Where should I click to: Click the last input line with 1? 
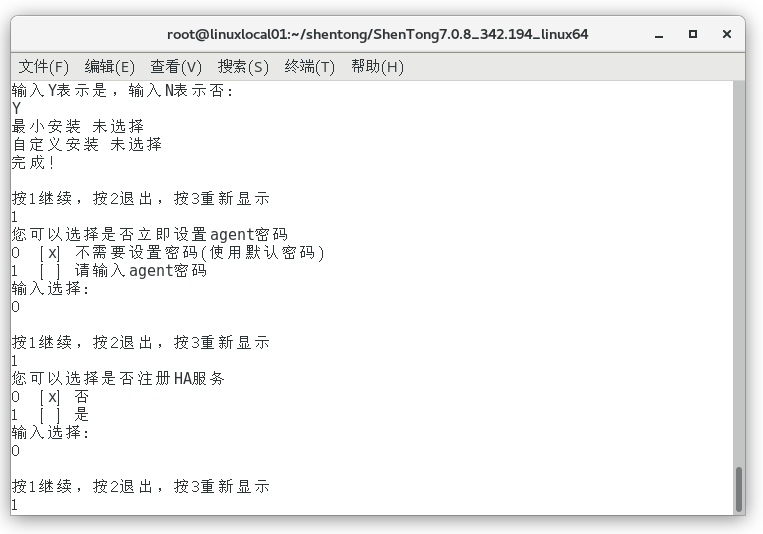tap(15, 505)
